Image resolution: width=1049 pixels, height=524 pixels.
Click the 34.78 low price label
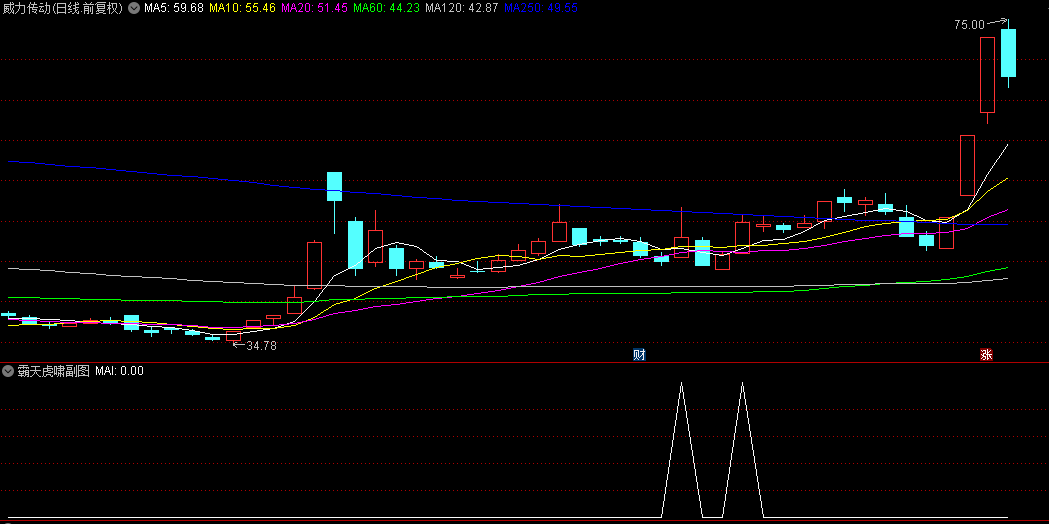pos(262,346)
